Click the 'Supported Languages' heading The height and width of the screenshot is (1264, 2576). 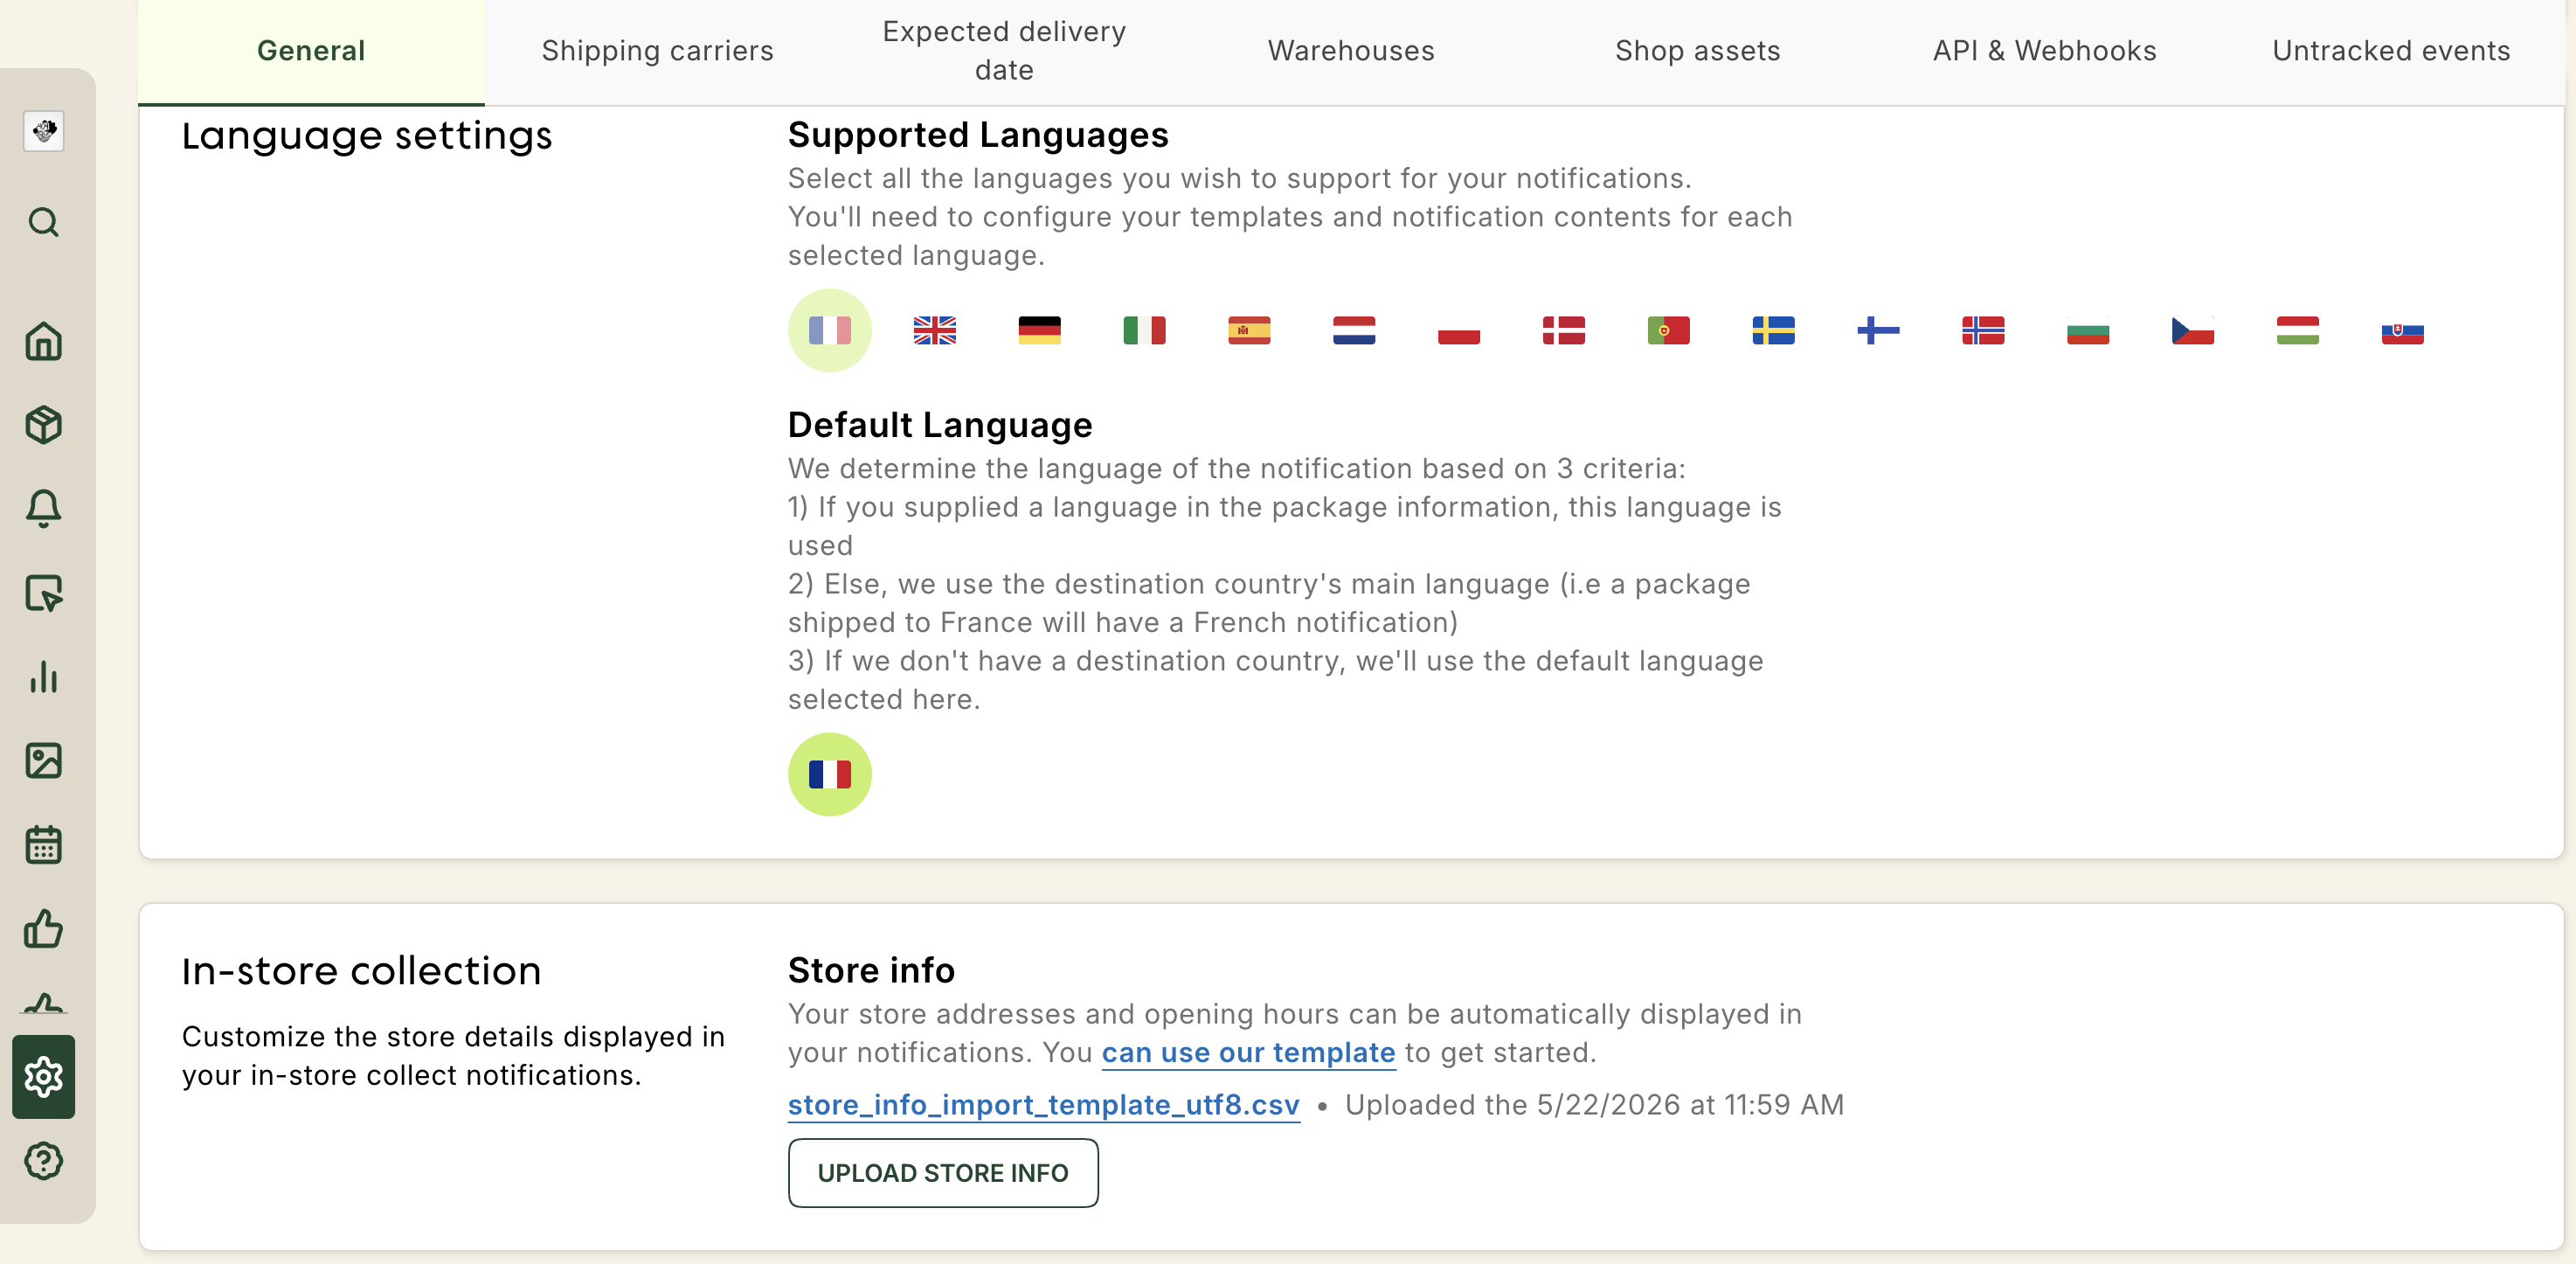click(x=978, y=135)
